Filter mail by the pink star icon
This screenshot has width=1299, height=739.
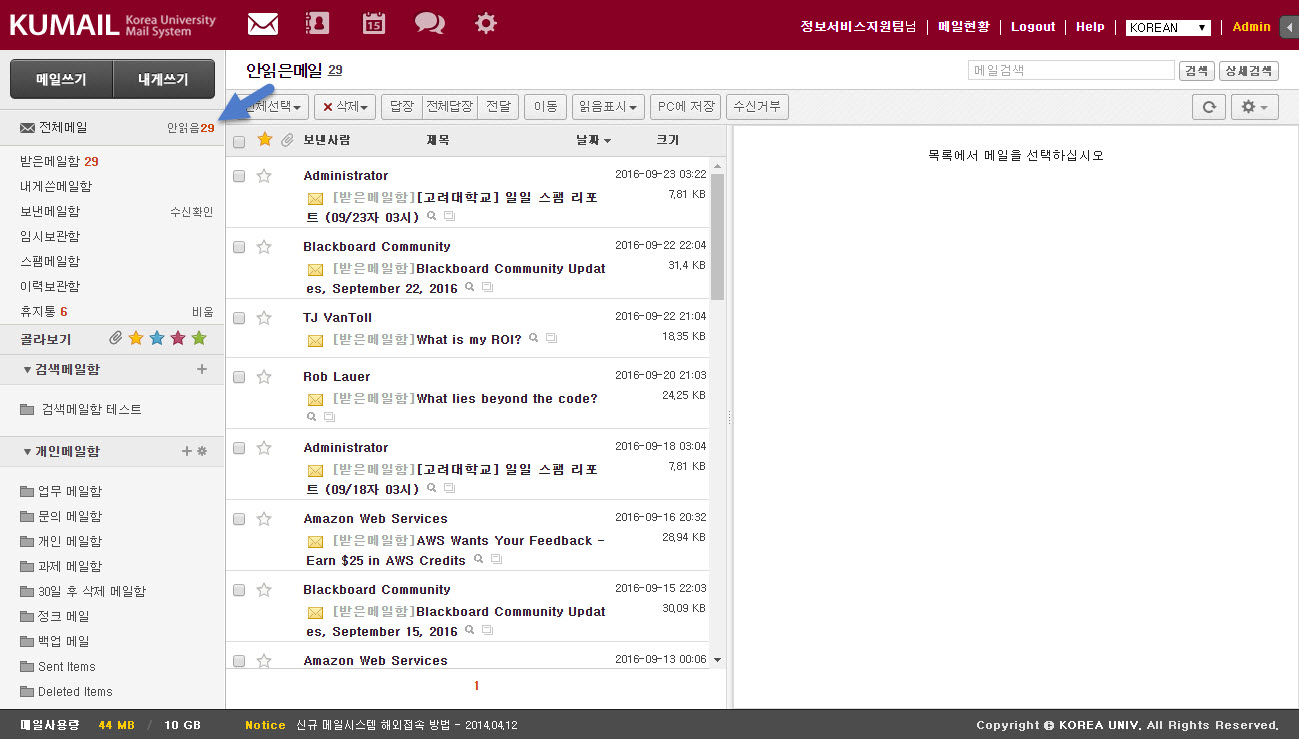pos(178,339)
